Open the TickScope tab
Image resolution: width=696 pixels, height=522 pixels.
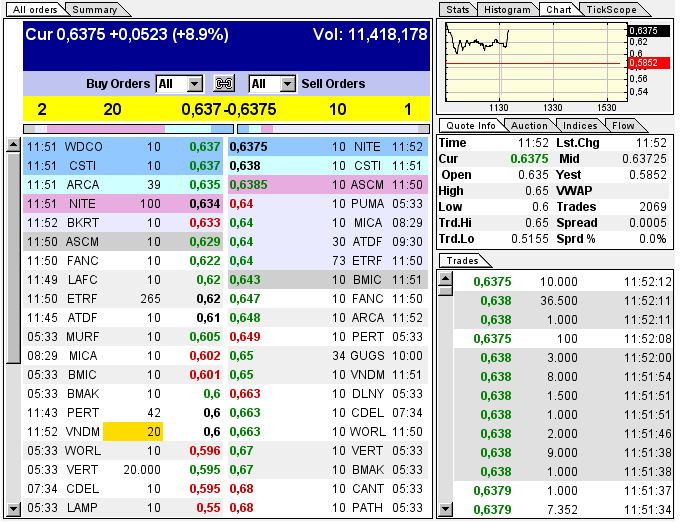(611, 9)
